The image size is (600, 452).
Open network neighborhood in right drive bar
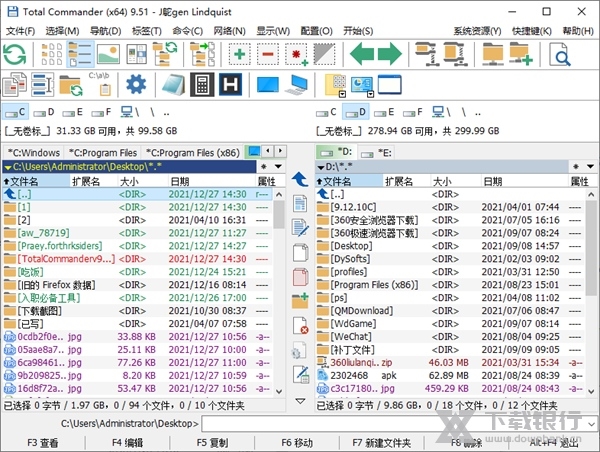pyautogui.click(x=441, y=112)
